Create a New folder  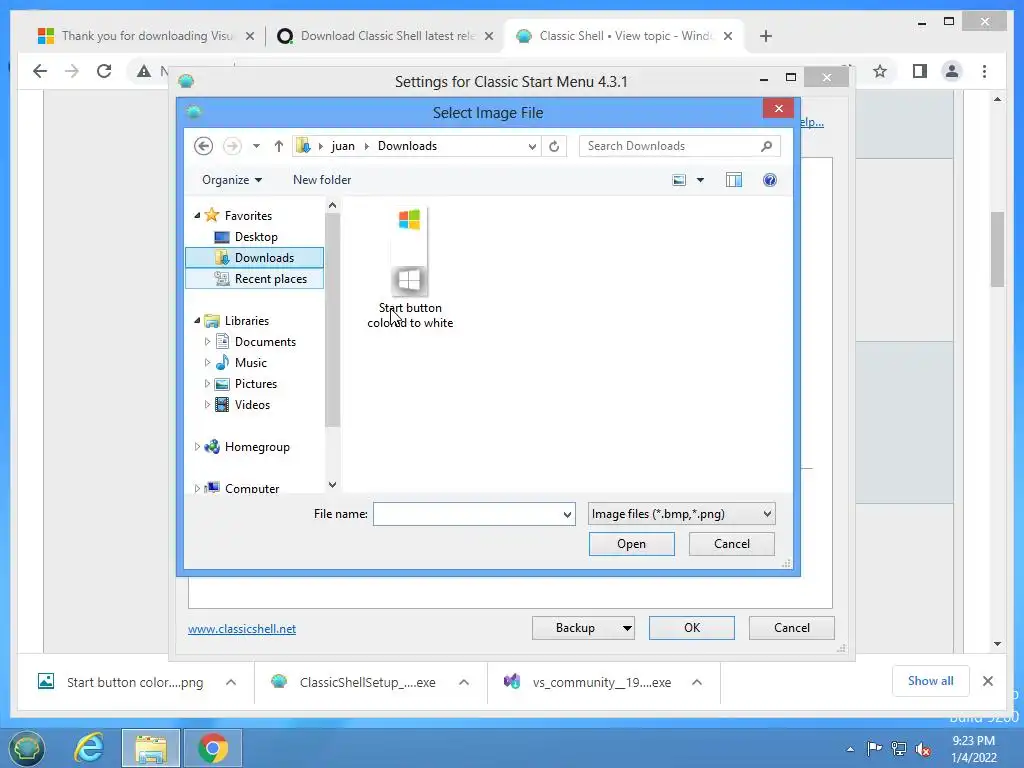point(322,180)
